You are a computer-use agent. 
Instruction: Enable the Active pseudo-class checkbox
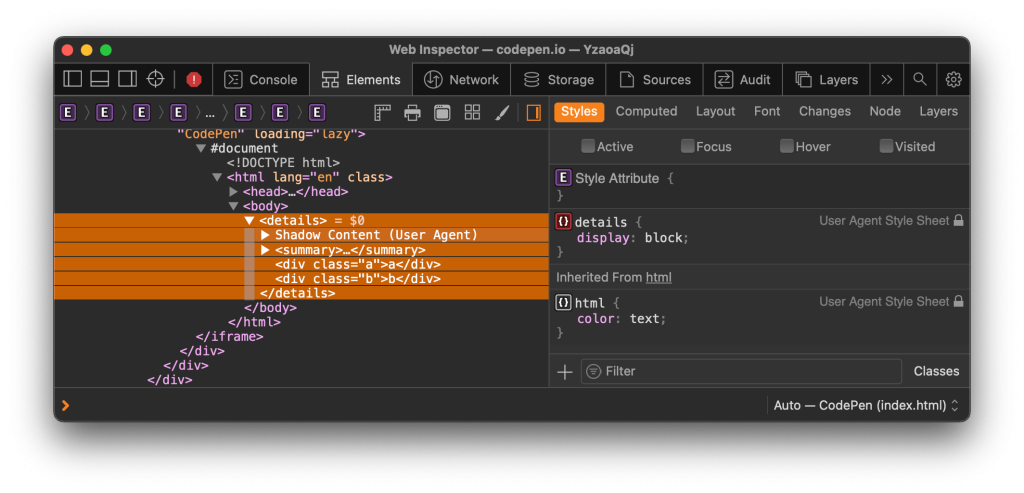(x=588, y=146)
